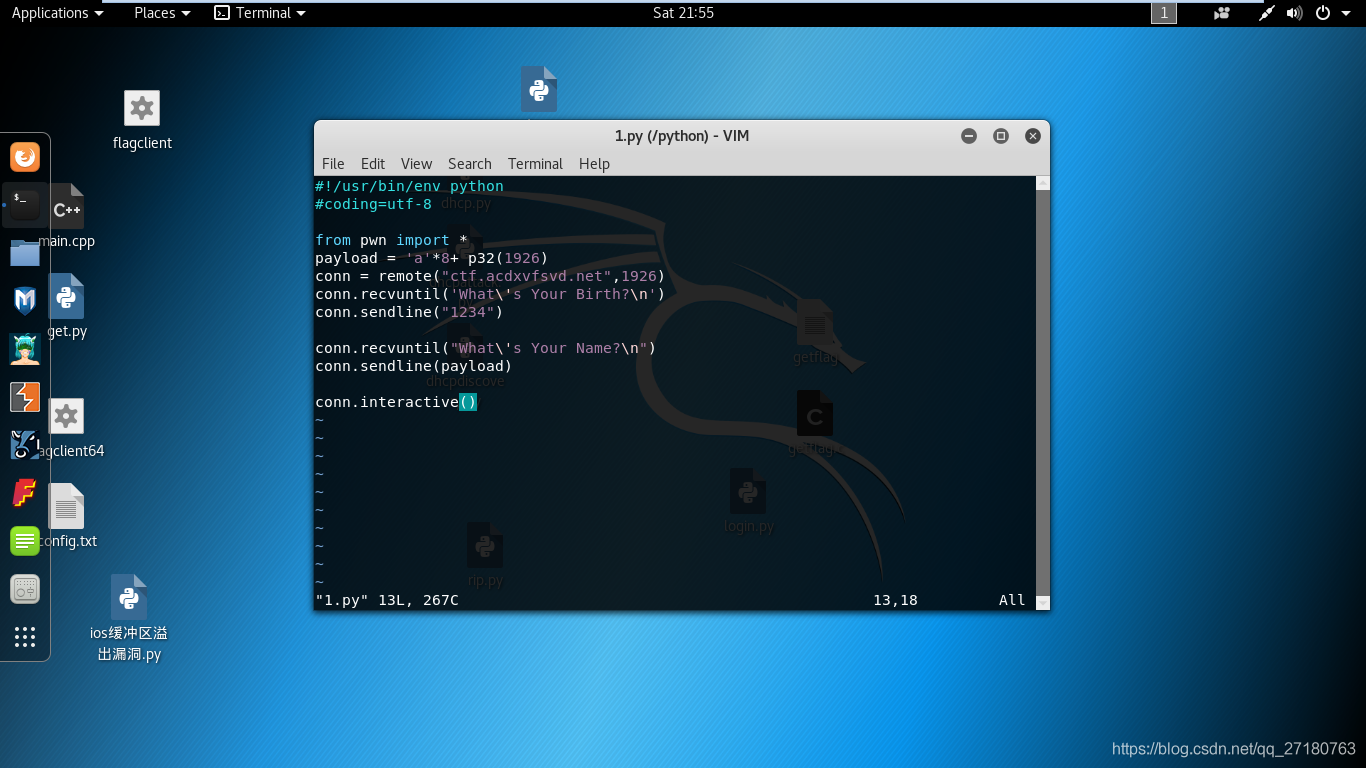
Task: Open the Applications menu in top bar
Action: (57, 13)
